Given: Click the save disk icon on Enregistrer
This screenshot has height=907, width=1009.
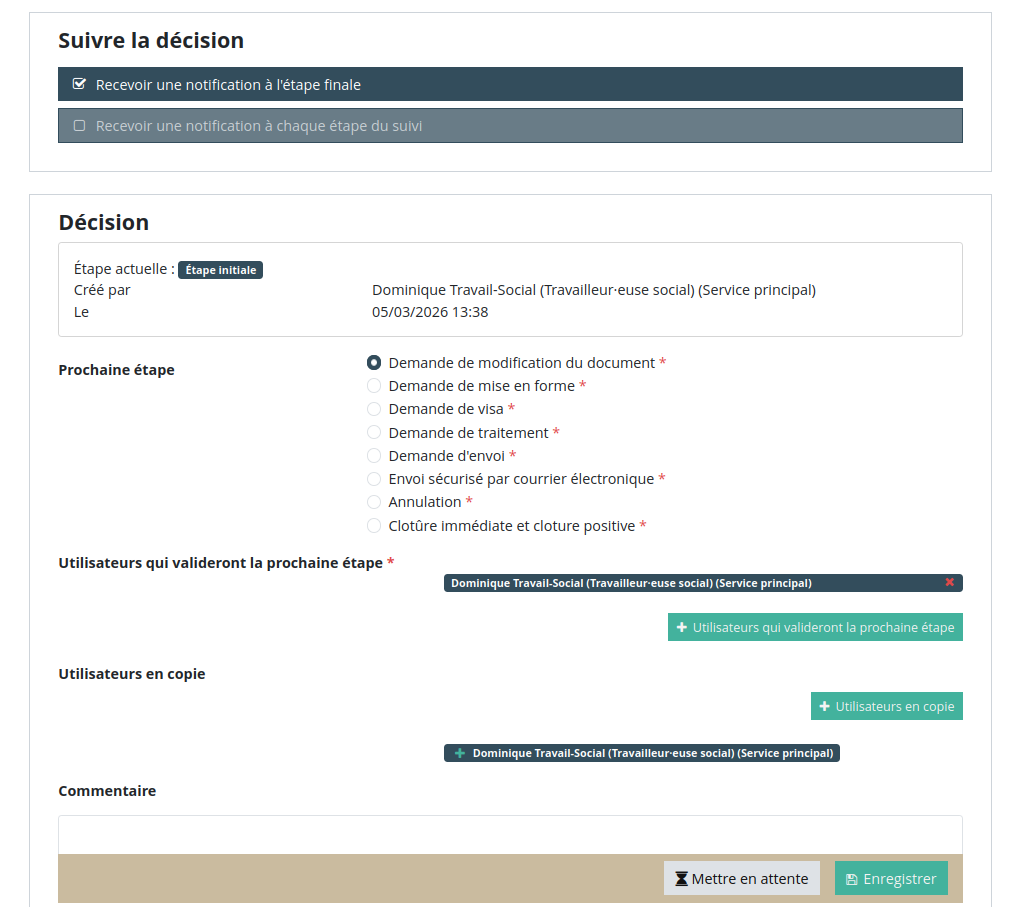Looking at the screenshot, I should tap(851, 880).
